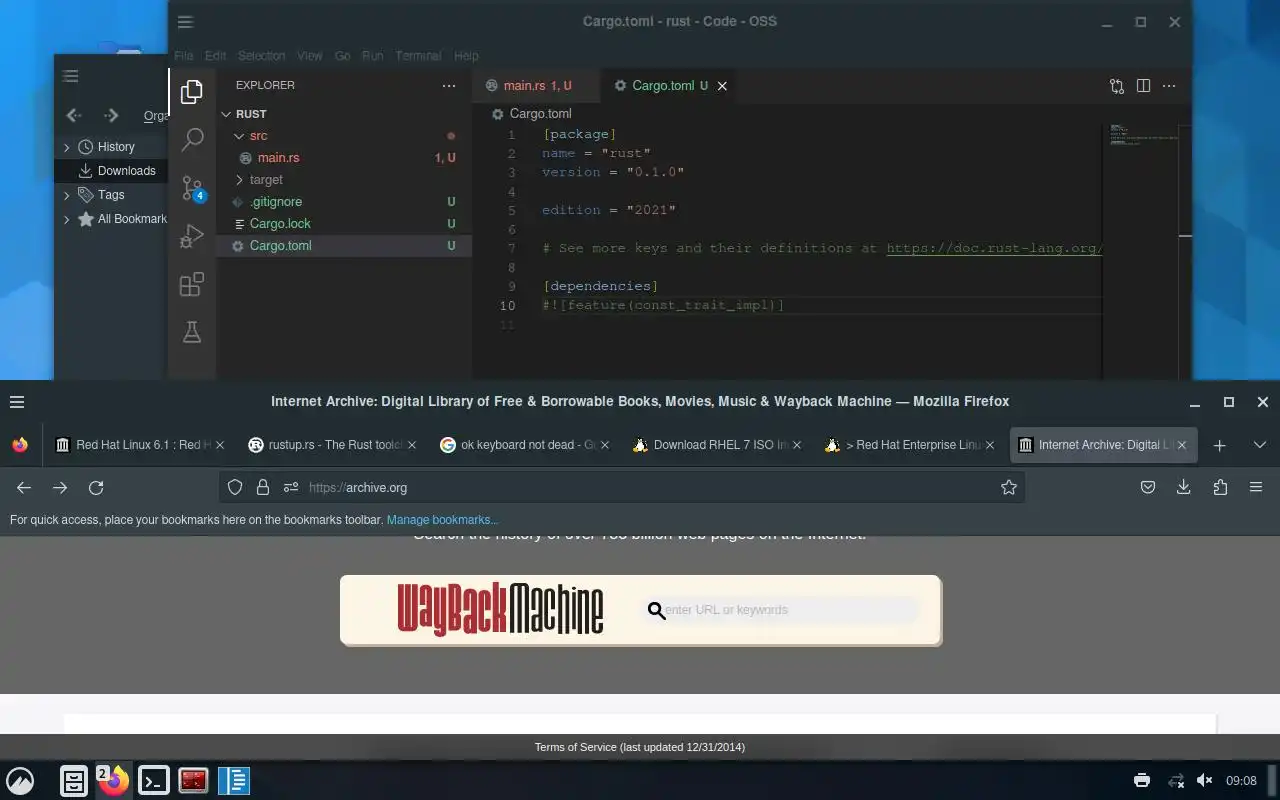Click the Explorer panel more actions ellipsis
The width and height of the screenshot is (1280, 800).
(x=449, y=86)
